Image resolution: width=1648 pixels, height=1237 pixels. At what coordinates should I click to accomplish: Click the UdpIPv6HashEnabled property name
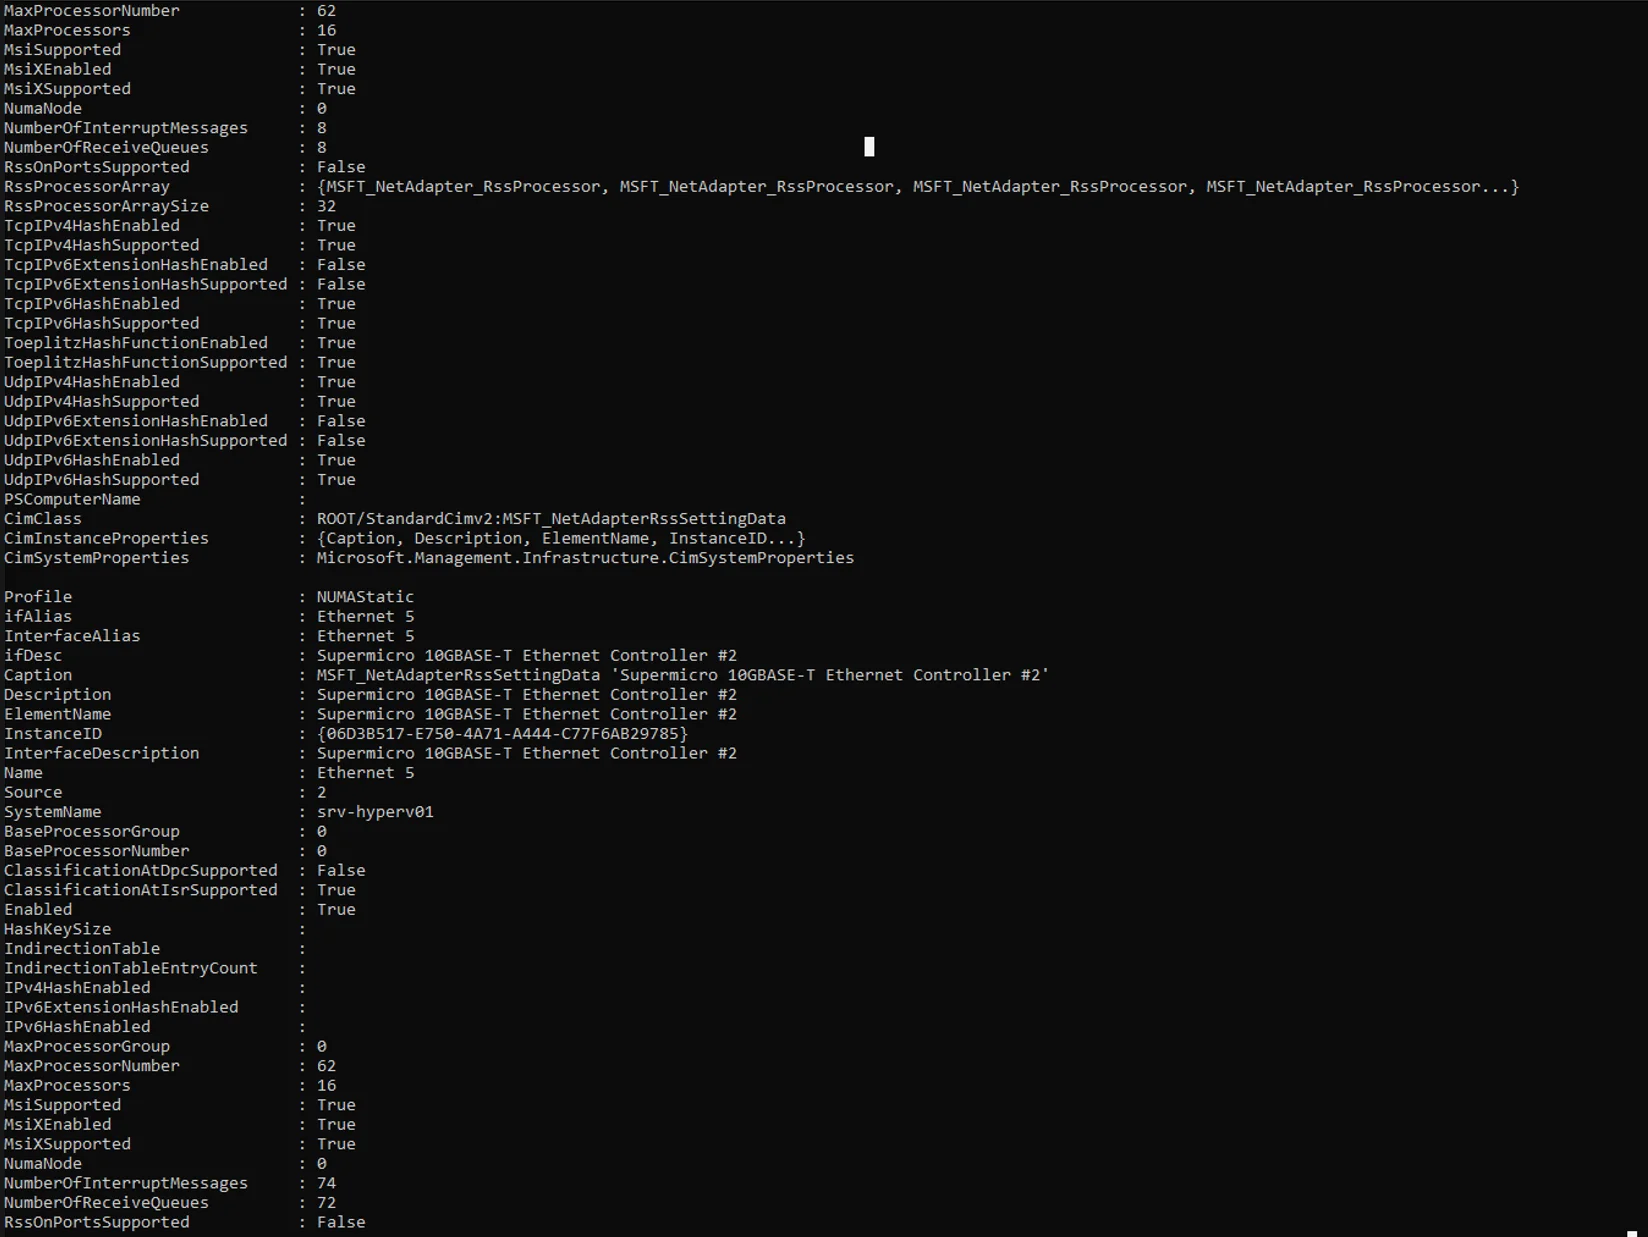coord(92,460)
